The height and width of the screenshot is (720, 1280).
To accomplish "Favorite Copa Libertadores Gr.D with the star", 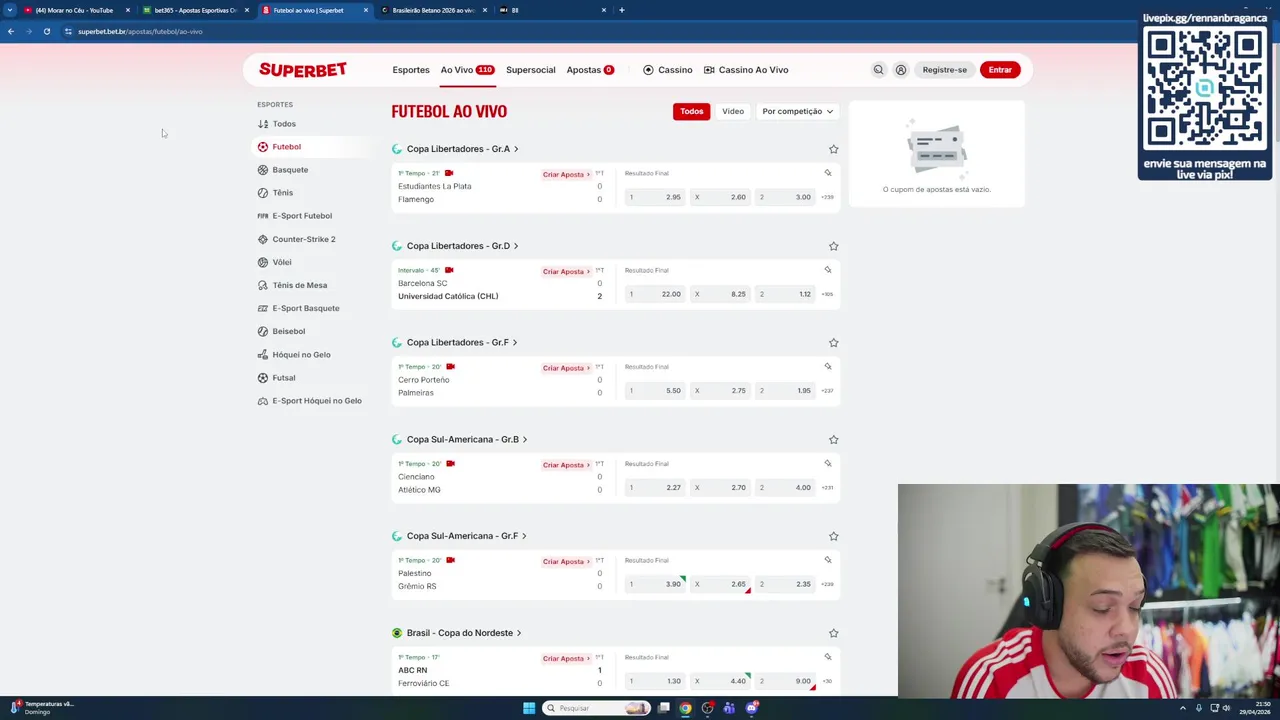I will (833, 246).
